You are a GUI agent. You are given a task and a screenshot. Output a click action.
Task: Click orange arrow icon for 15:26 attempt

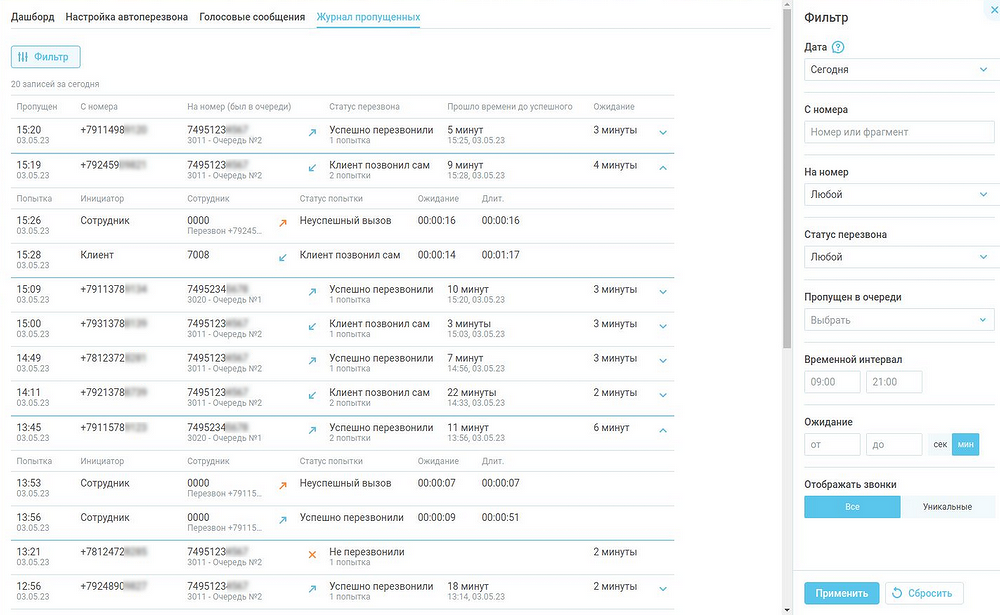tap(283, 223)
